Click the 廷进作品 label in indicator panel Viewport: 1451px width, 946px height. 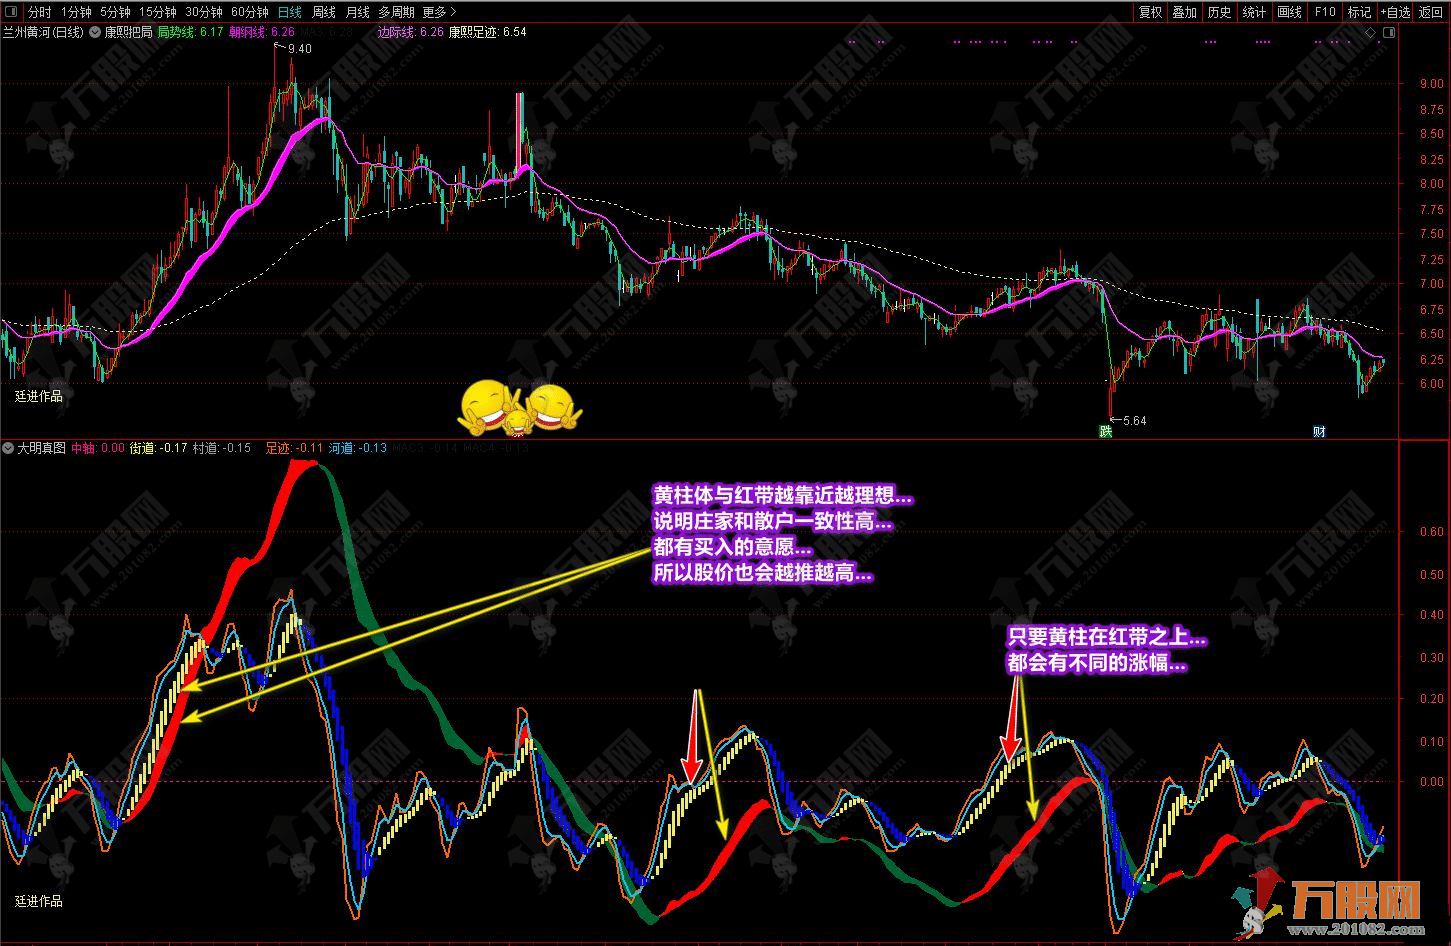[x=39, y=901]
